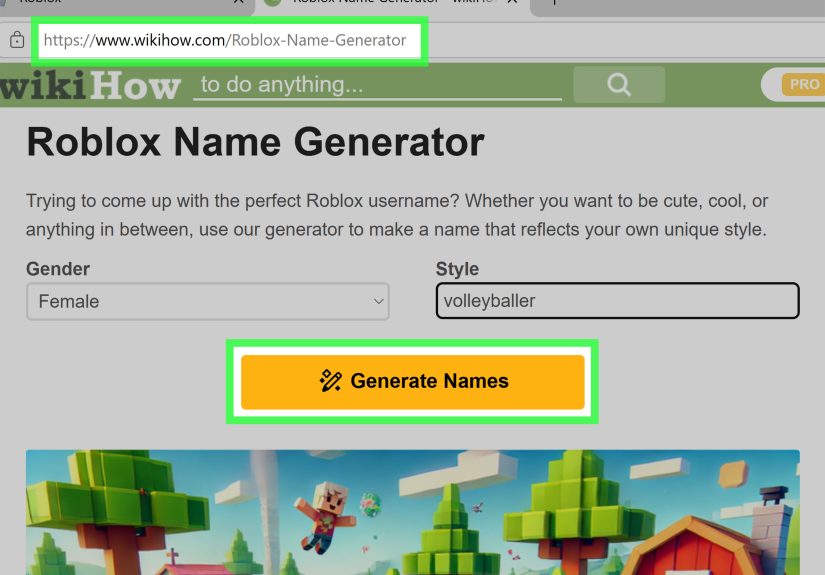Click the Style field containing volleyballer
This screenshot has width=825, height=575.
pos(618,301)
